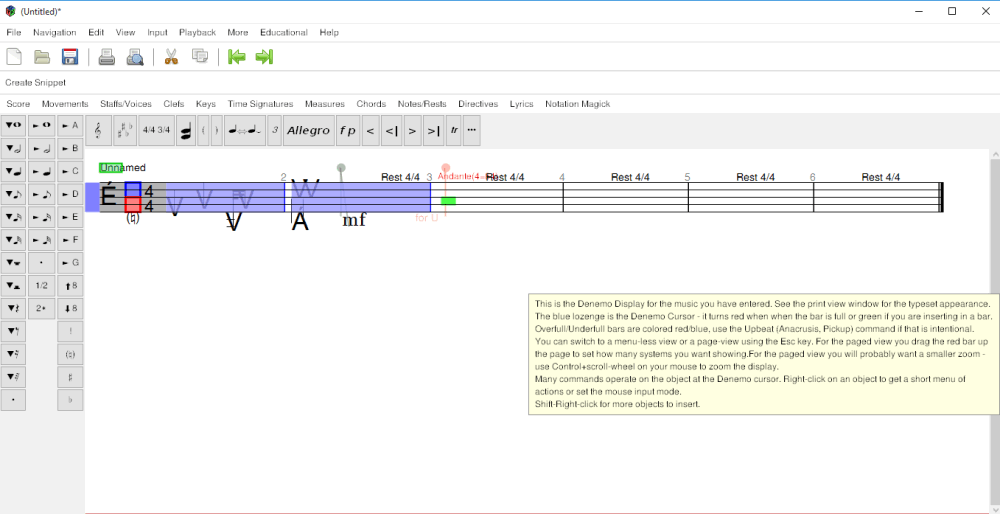The width and height of the screenshot is (1000, 514).
Task: Click the green cursor in measure 3
Action: pos(448,201)
